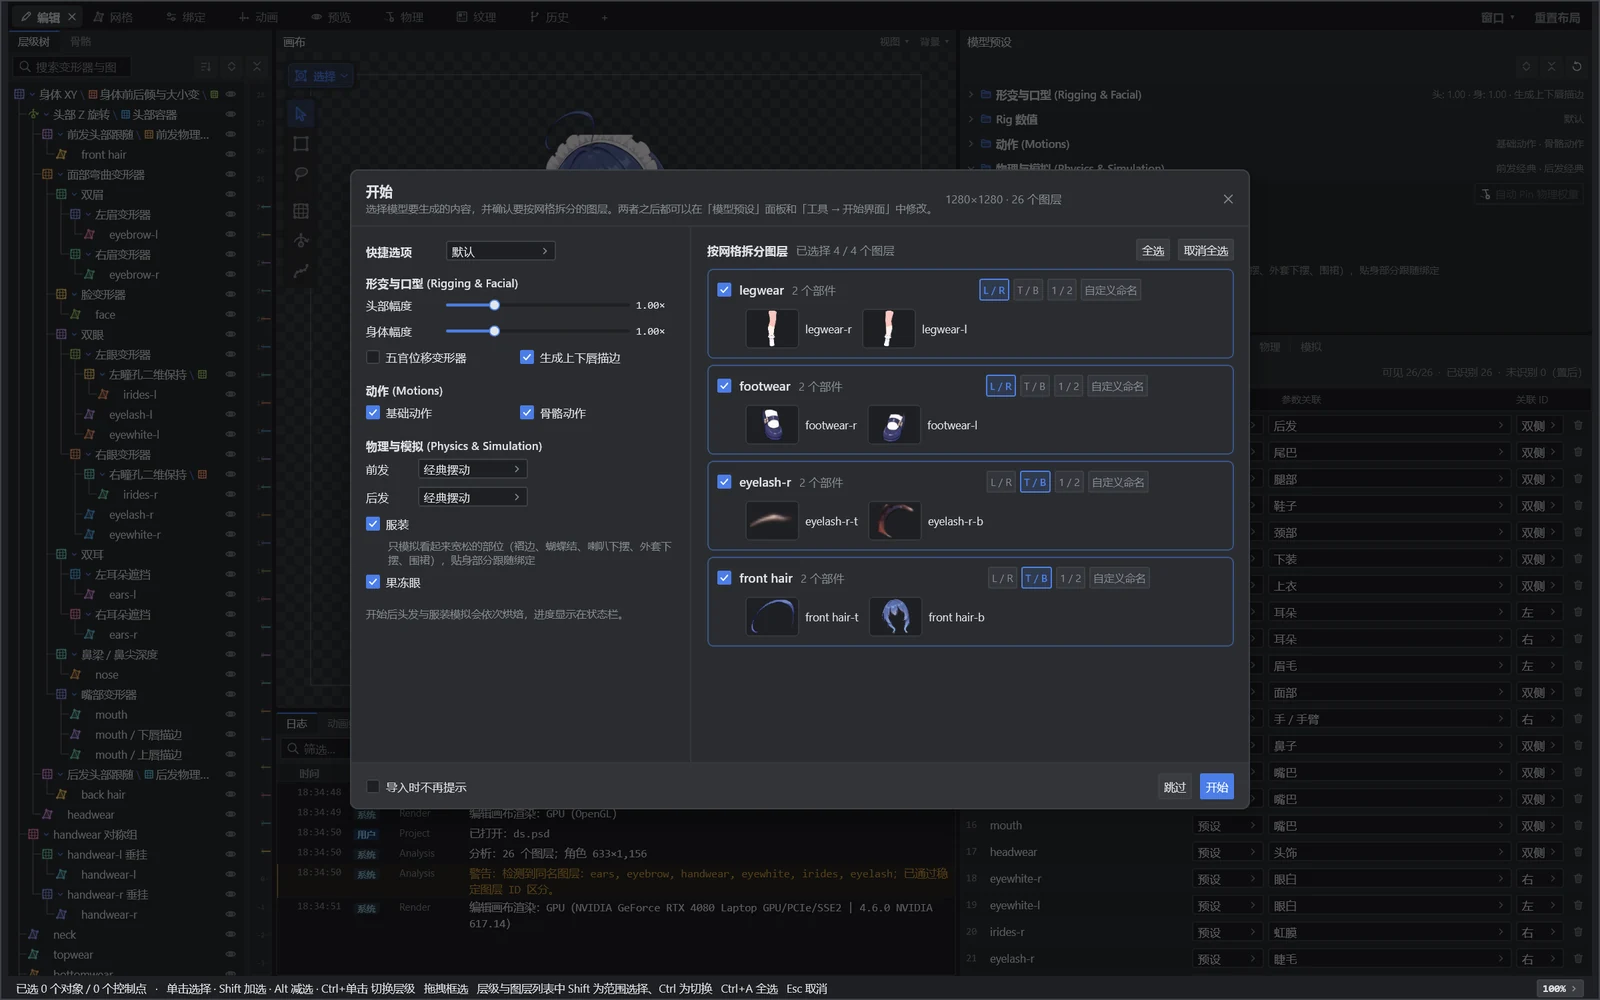
Task: Click refresh icon in 模型预设 panel
Action: tap(1577, 67)
